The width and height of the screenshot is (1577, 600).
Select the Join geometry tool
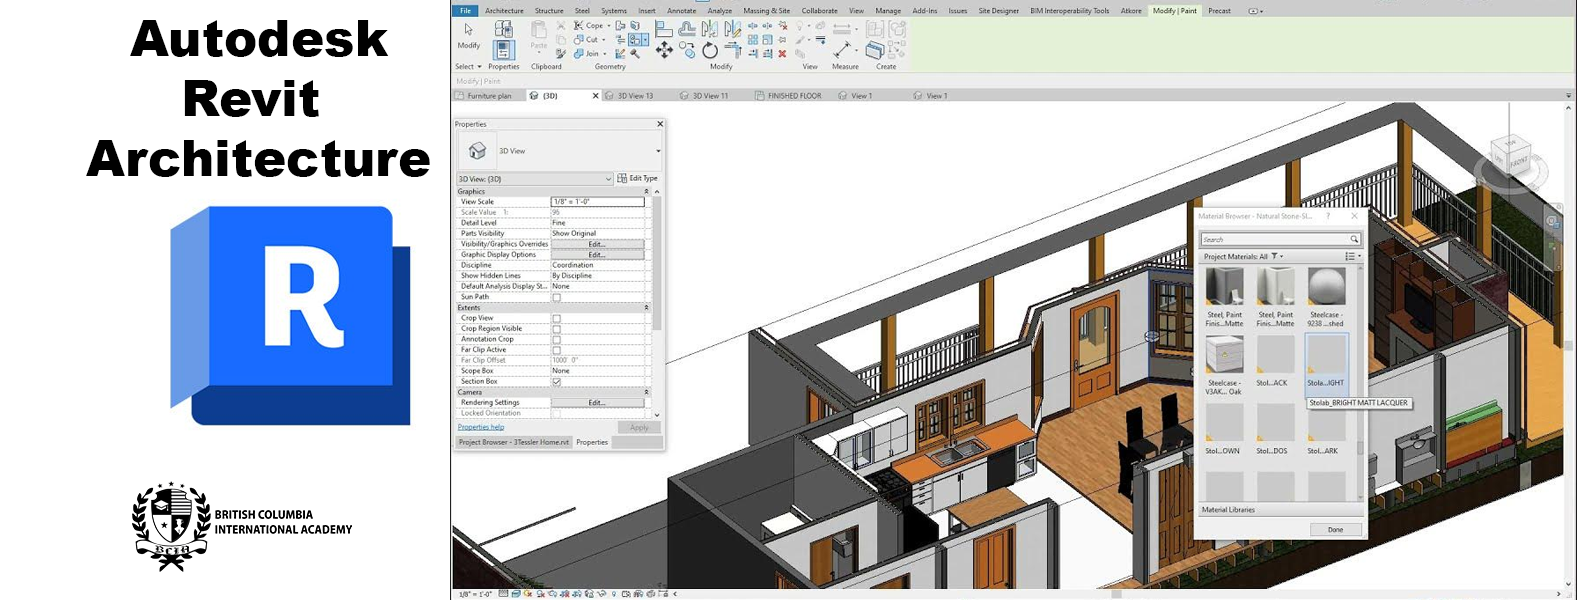click(x=589, y=54)
